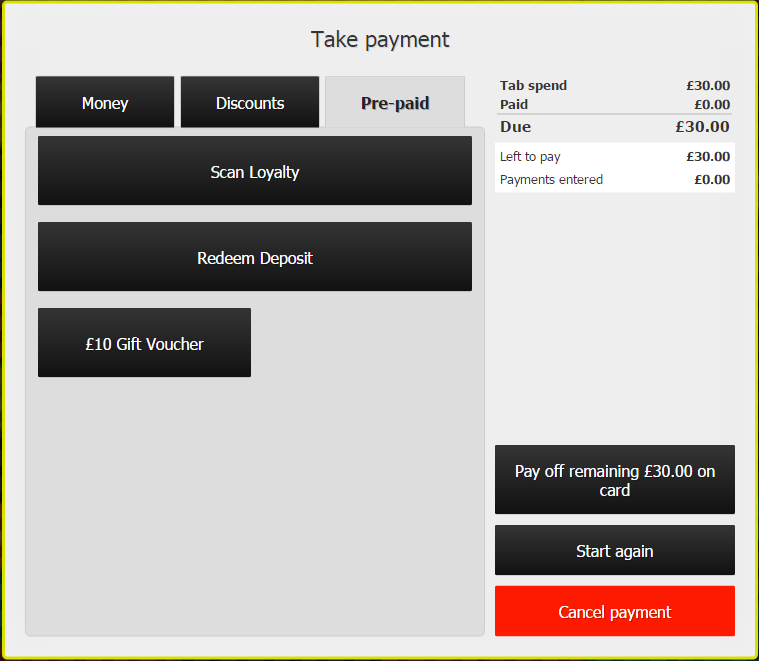The height and width of the screenshot is (661, 759).
Task: Open the Discounts tab
Action: 250,103
